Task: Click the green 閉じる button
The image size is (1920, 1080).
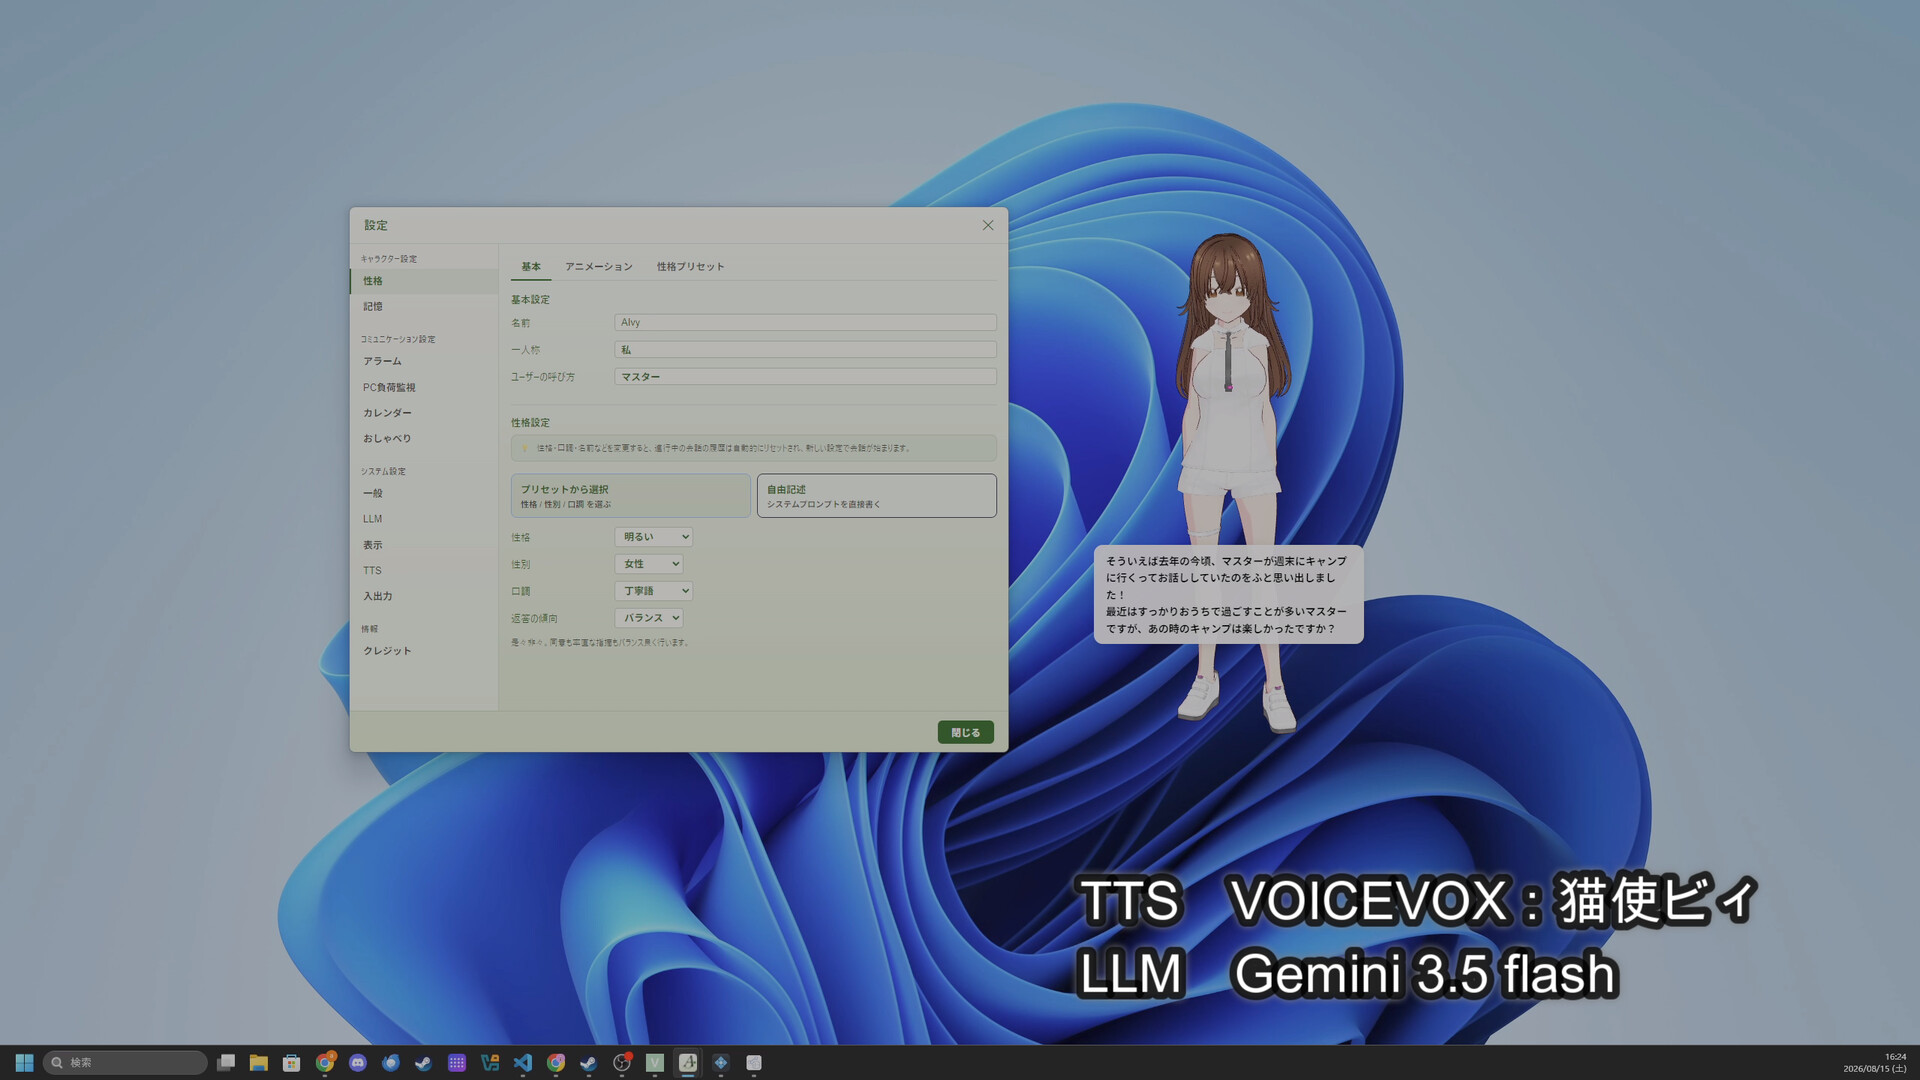Action: [x=965, y=732]
